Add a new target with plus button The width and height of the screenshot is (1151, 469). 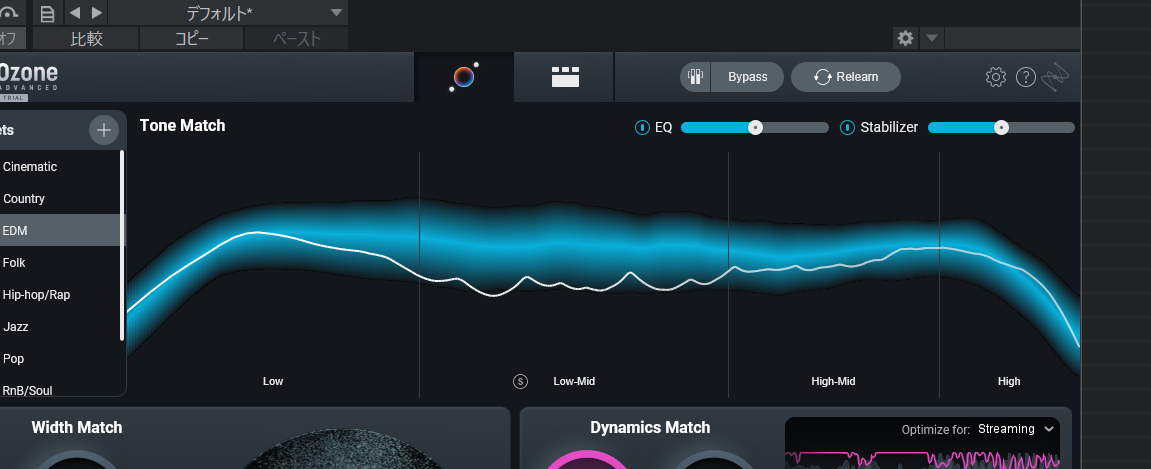click(x=104, y=130)
